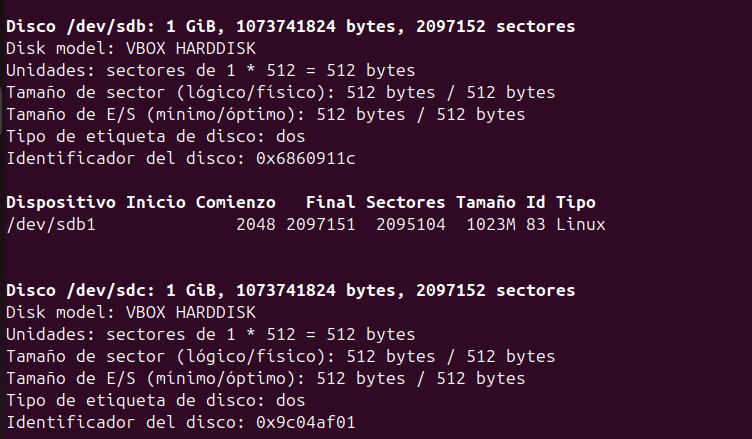752x439 pixels.
Task: Click the Tipo column header
Action: (x=575, y=203)
